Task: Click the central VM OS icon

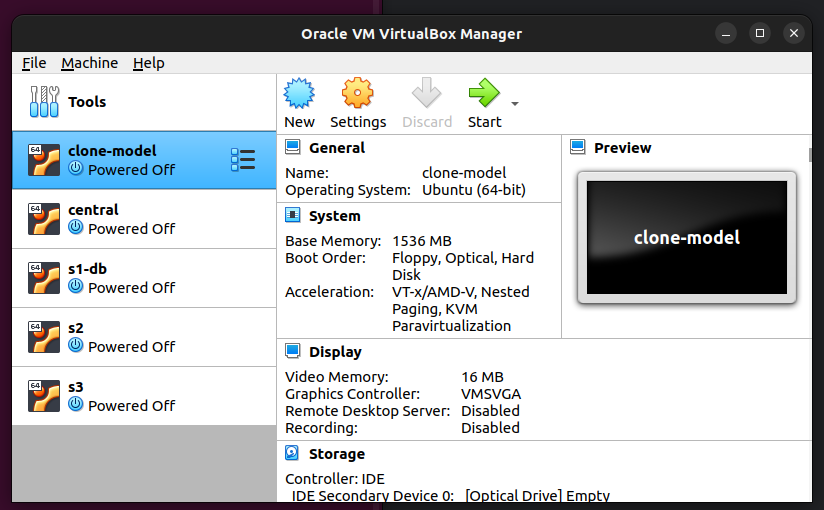Action: 44,219
